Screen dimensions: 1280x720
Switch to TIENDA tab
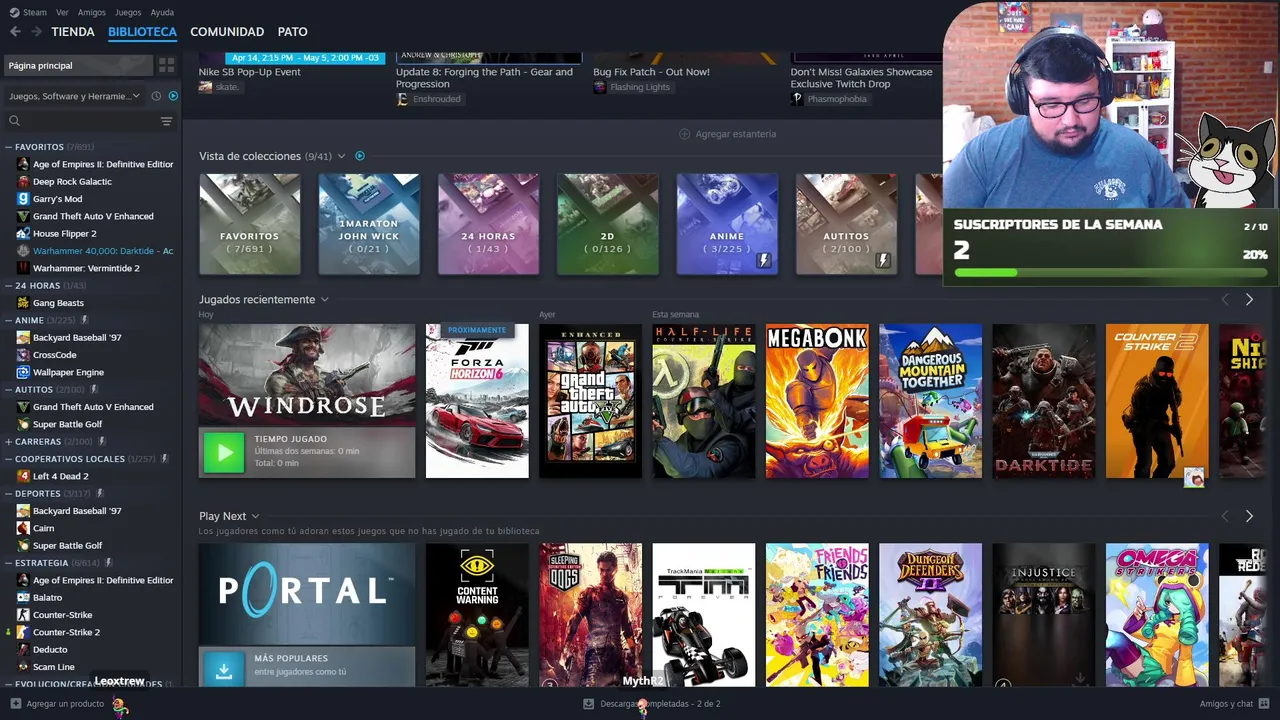tap(73, 32)
